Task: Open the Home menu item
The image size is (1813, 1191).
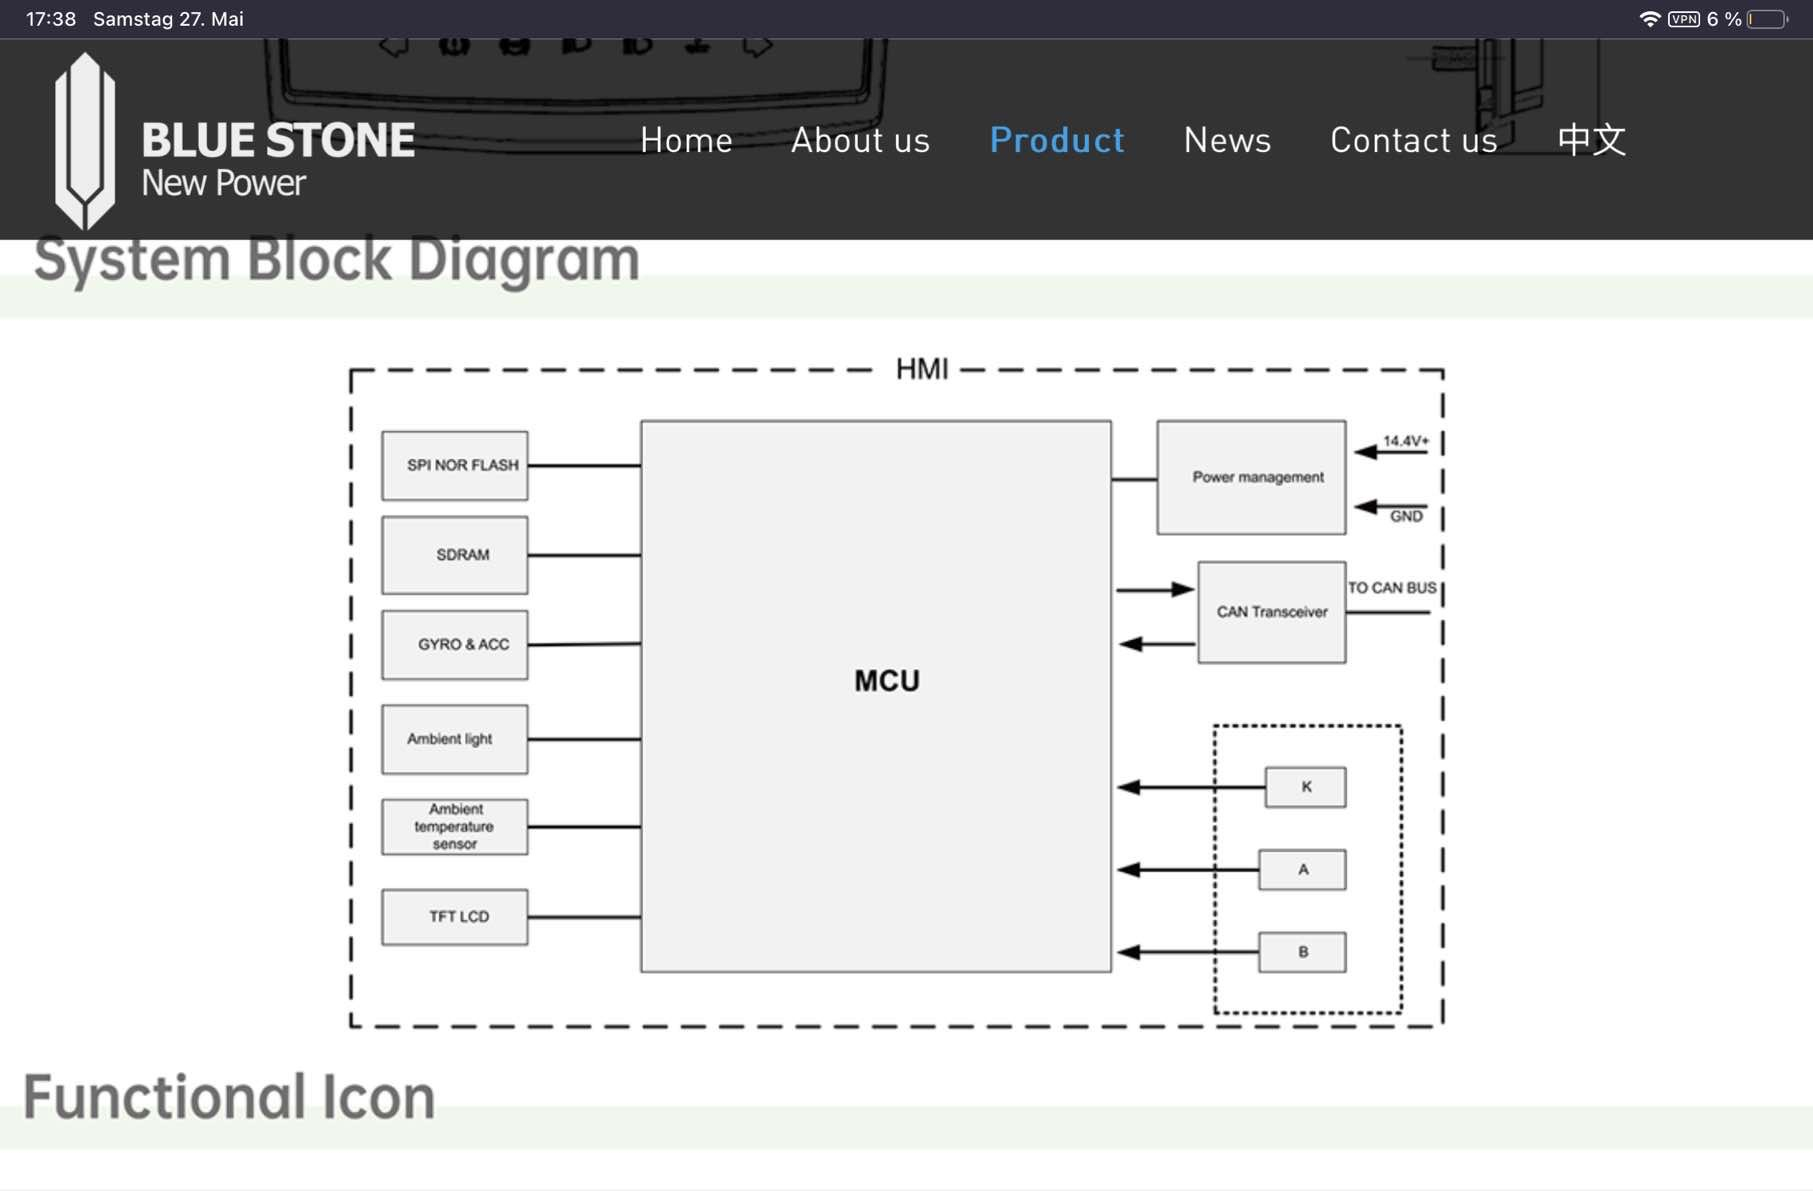Action: 686,141
